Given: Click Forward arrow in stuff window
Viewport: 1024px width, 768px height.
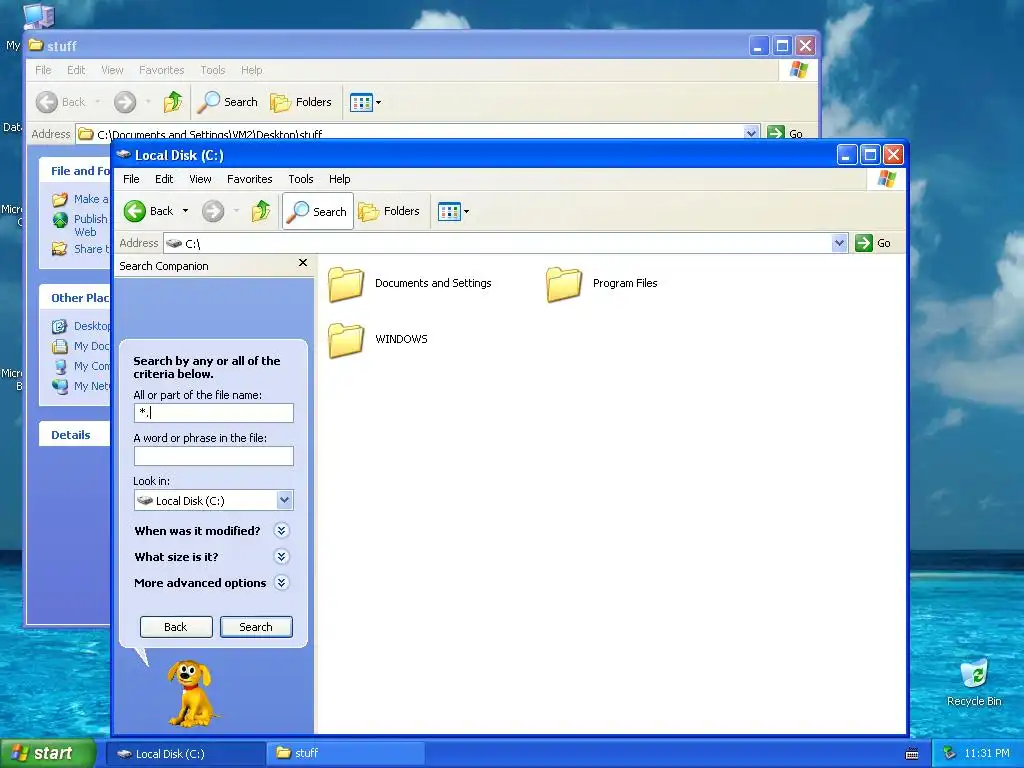Looking at the screenshot, I should point(125,102).
